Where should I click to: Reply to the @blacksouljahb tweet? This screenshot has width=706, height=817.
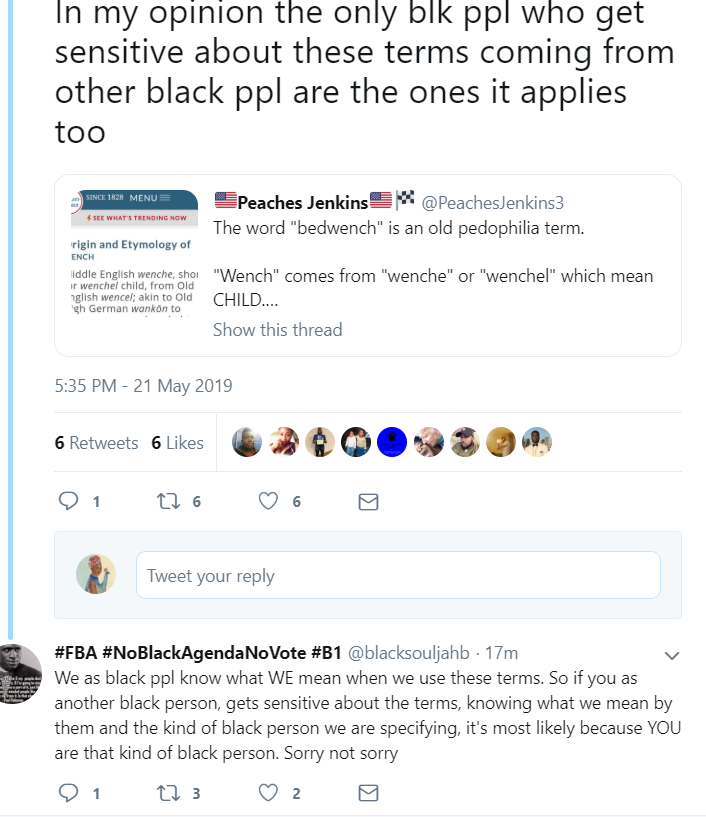[x=68, y=793]
